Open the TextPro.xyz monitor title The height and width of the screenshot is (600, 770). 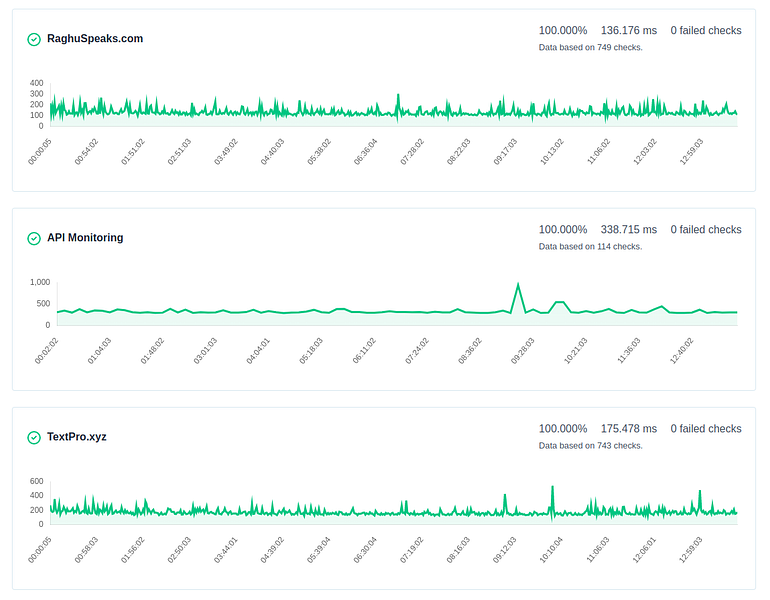tap(77, 436)
